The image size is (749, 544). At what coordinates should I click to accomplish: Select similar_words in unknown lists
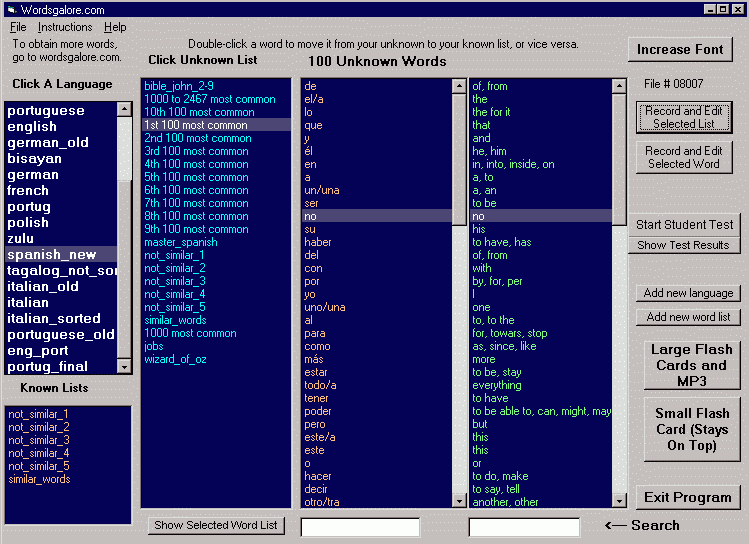(216, 320)
